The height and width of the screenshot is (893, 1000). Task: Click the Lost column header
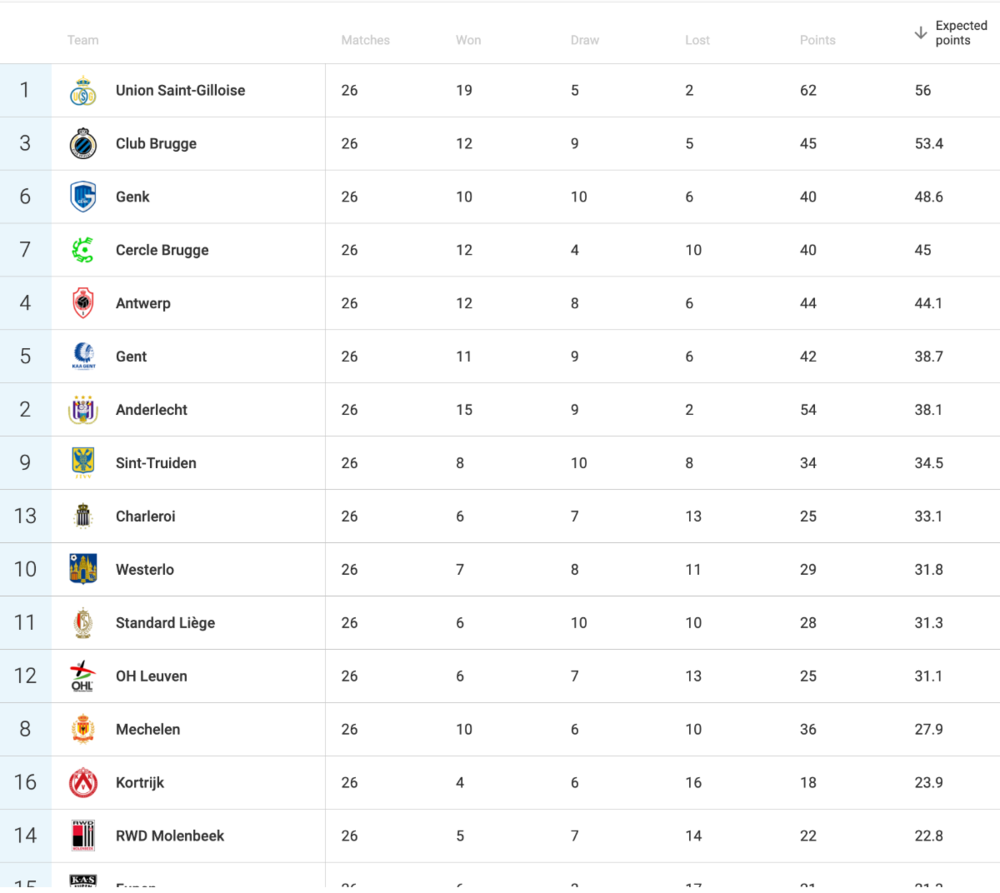[697, 40]
